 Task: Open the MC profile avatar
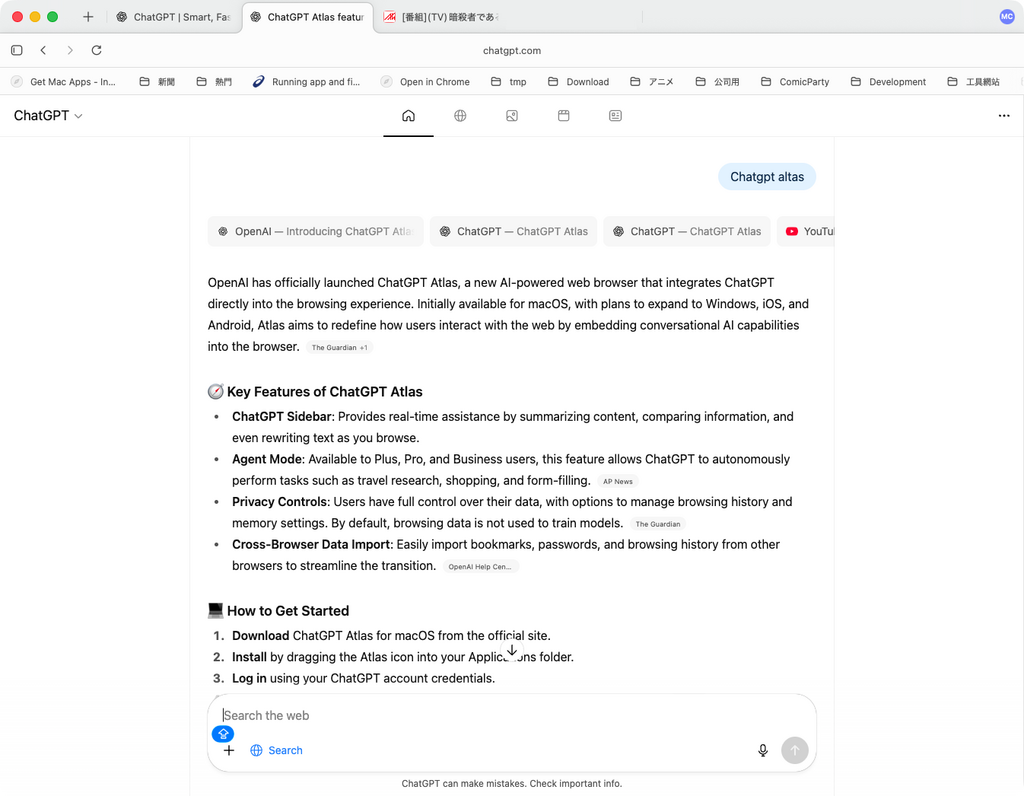click(x=1006, y=17)
